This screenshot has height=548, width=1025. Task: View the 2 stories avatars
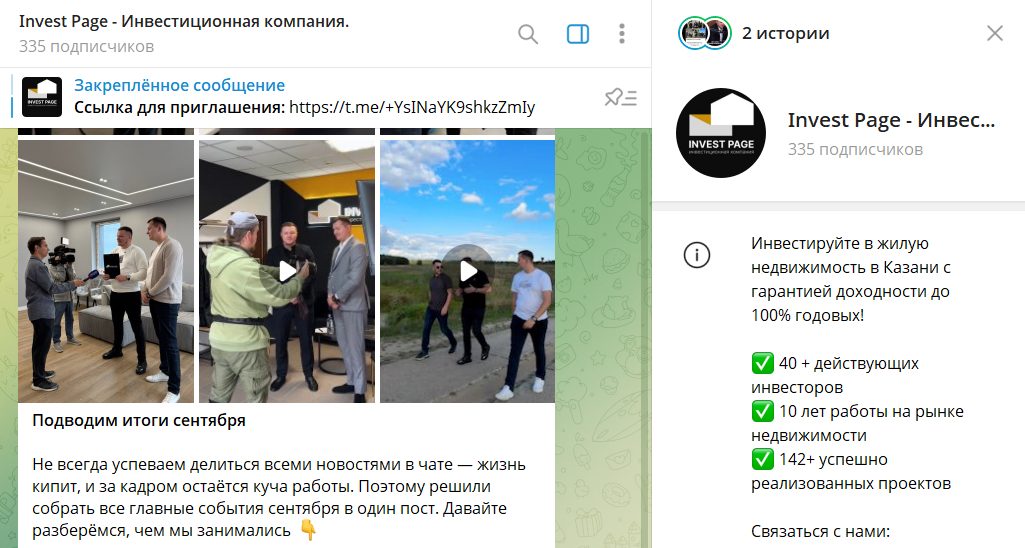click(704, 33)
